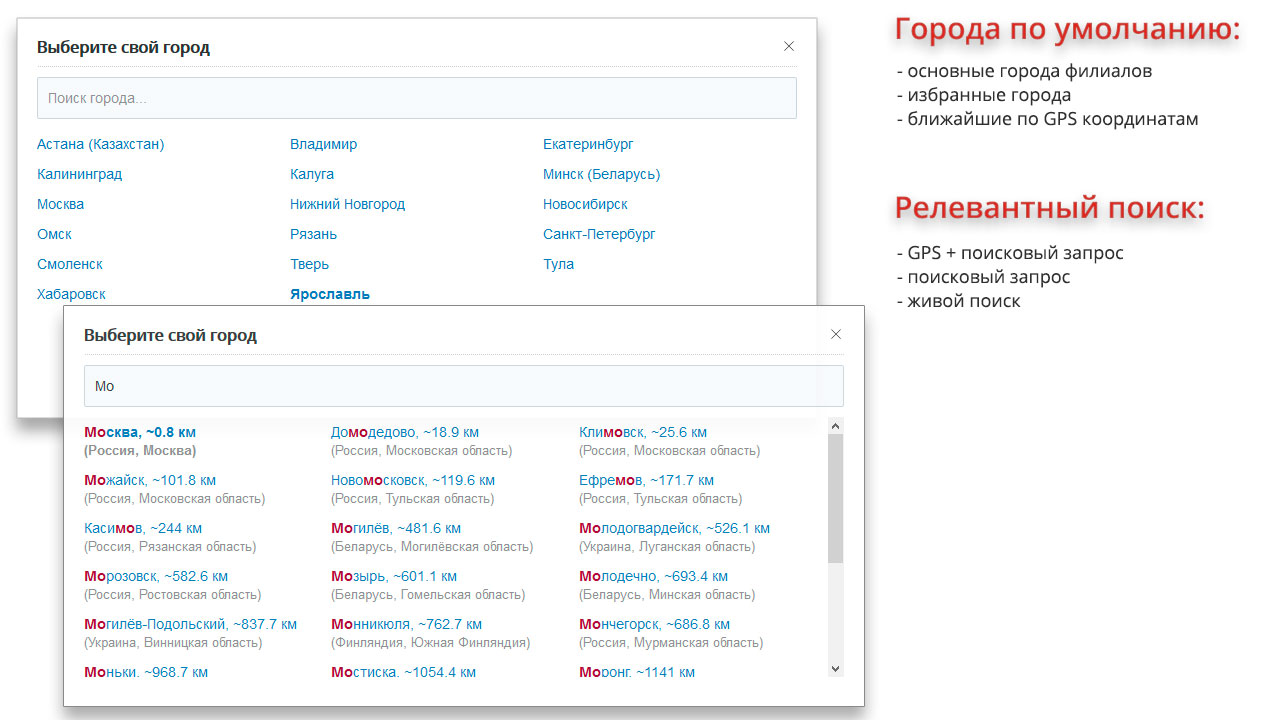This screenshot has height=720, width=1280.
Task: Click Астана (Казахстан) in default cities
Action: click(x=100, y=144)
